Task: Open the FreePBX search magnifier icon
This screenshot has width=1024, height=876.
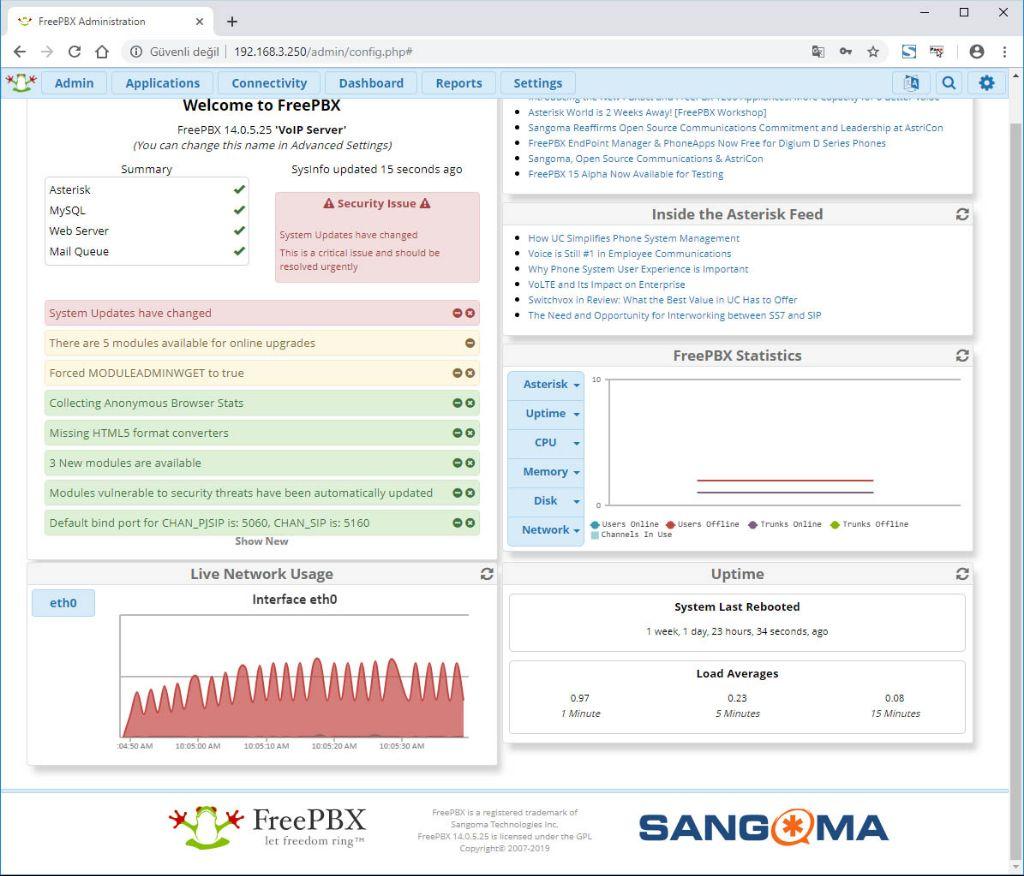Action: (948, 83)
